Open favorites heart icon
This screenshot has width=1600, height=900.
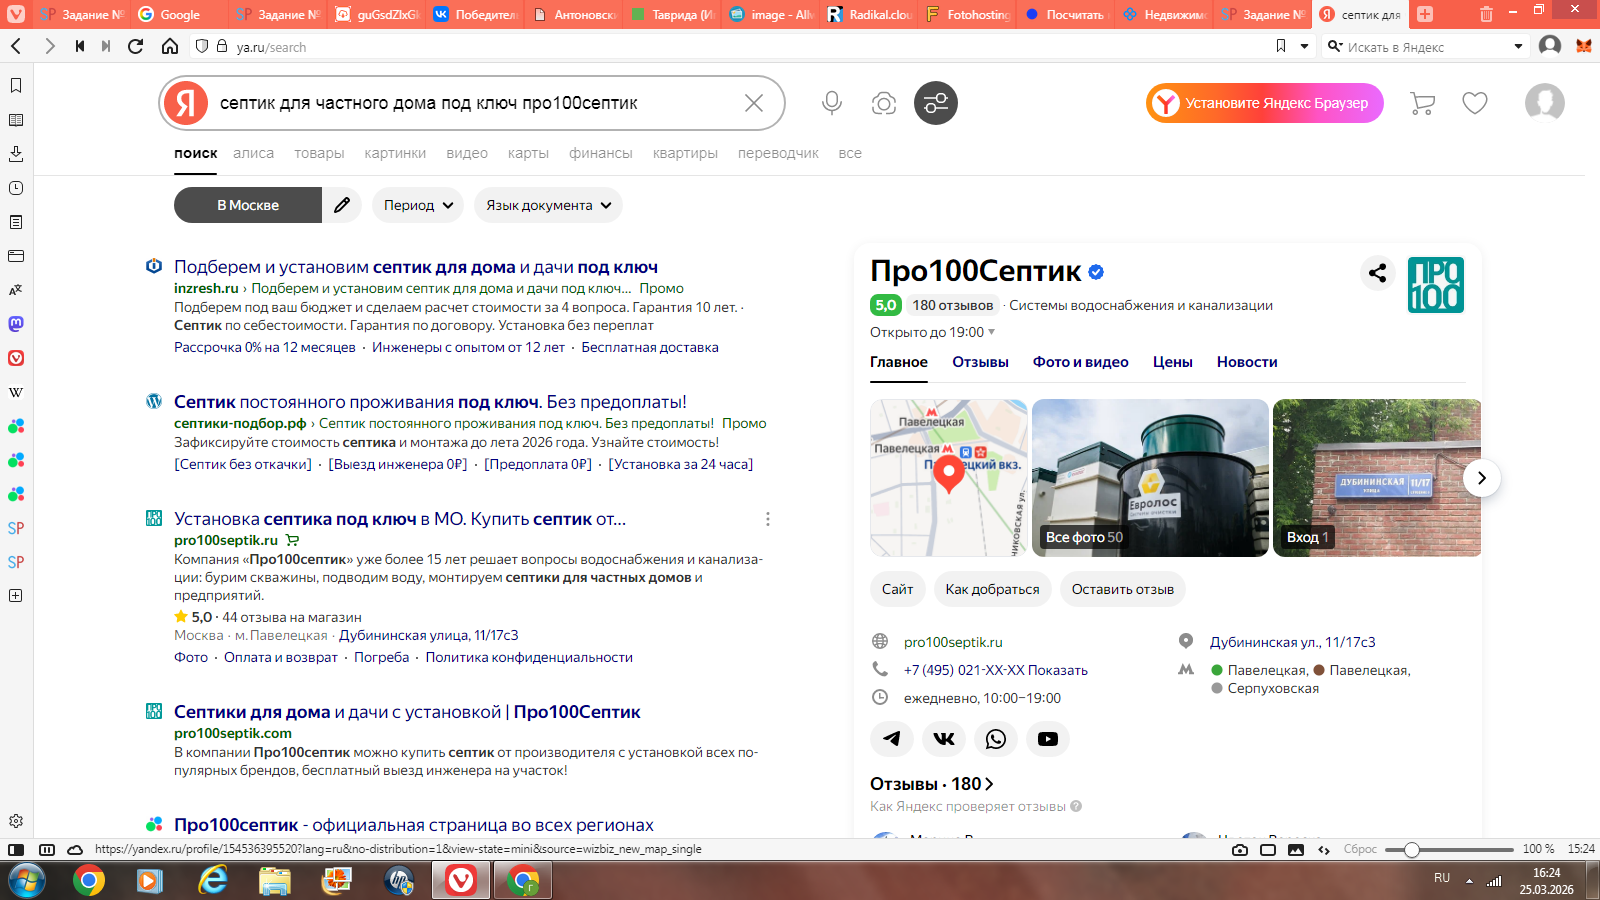pos(1474,103)
